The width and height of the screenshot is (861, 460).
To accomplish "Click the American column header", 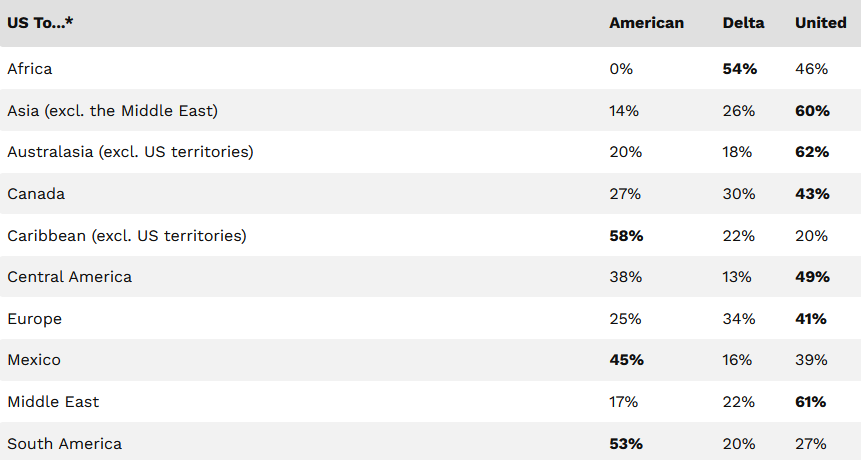I will 646,23.
